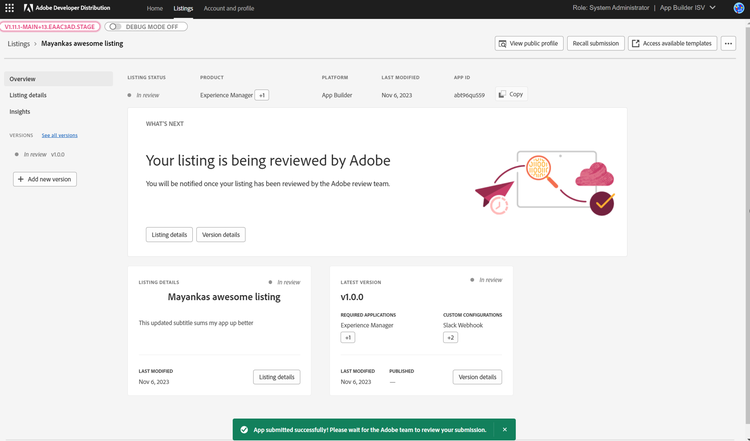Click app ID text abt96qu559
Viewport: 750px width, 441px height.
pyautogui.click(x=469, y=95)
